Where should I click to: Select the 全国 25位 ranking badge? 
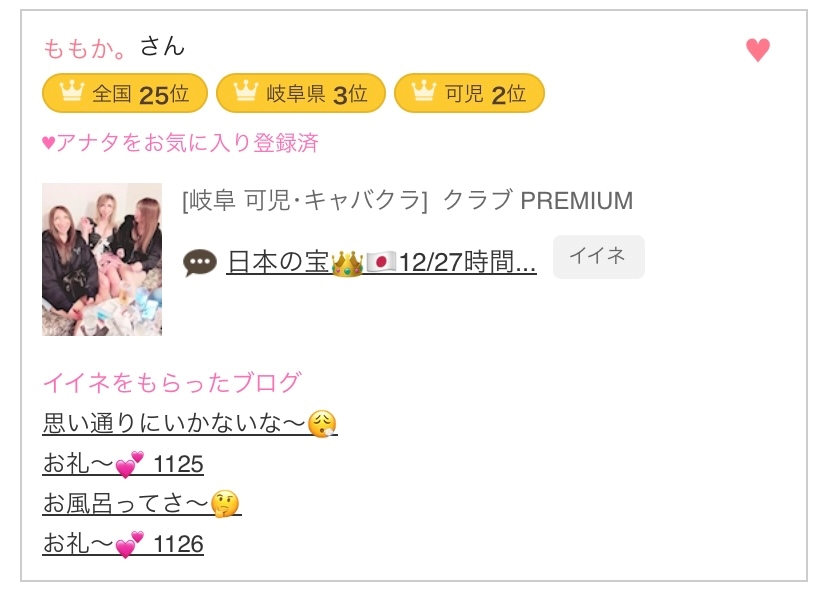125,94
